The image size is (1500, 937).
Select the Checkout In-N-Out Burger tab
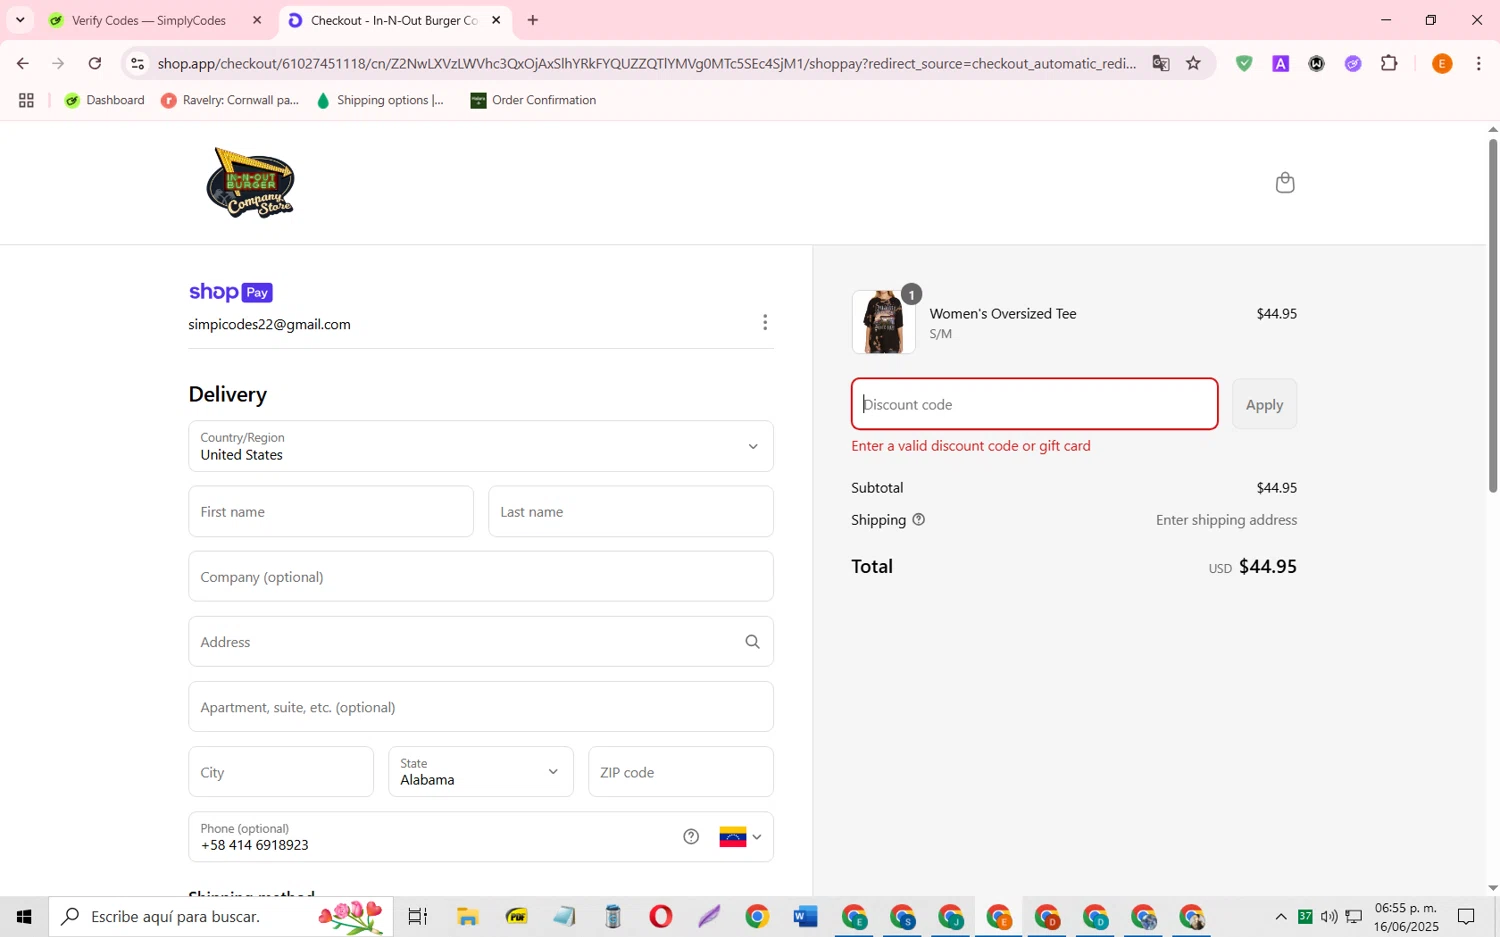click(394, 20)
